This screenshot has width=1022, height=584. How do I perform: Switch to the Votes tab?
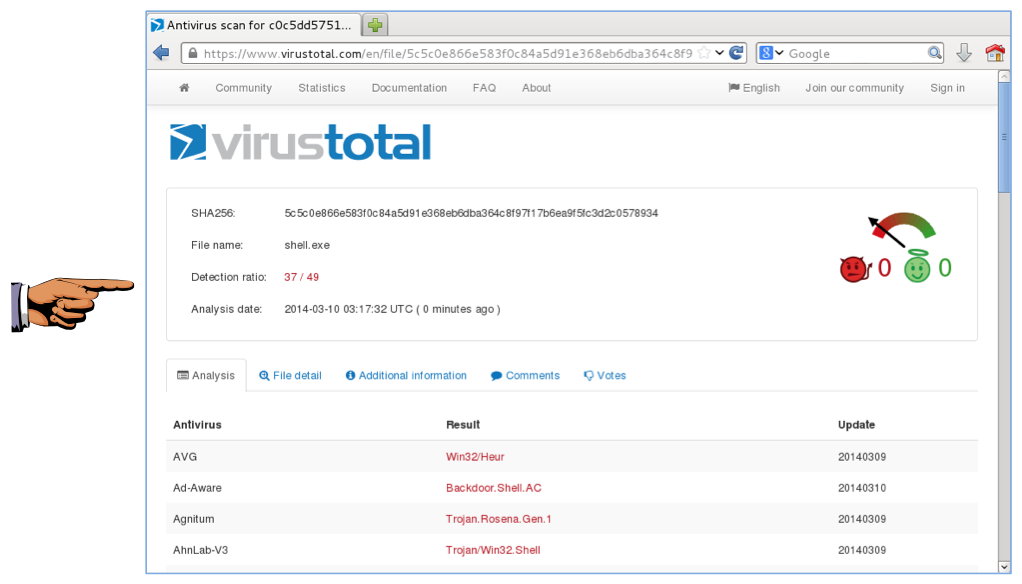click(605, 375)
